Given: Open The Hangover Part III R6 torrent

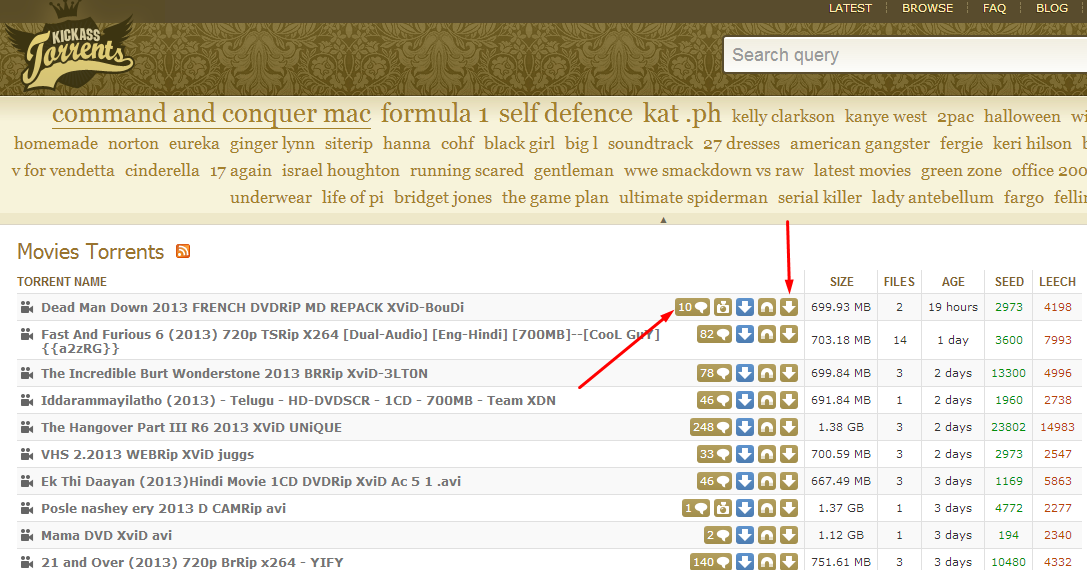Looking at the screenshot, I should tap(191, 427).
